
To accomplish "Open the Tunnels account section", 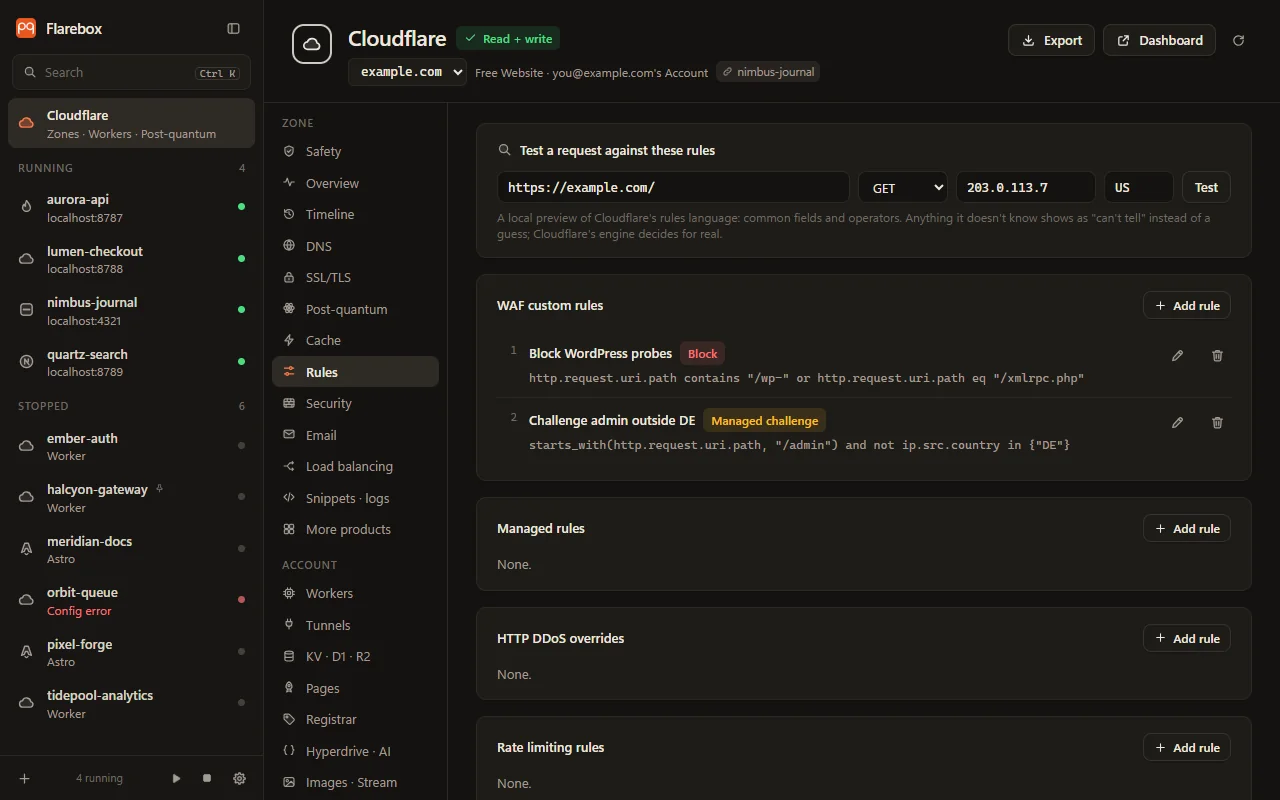I will (x=355, y=625).
